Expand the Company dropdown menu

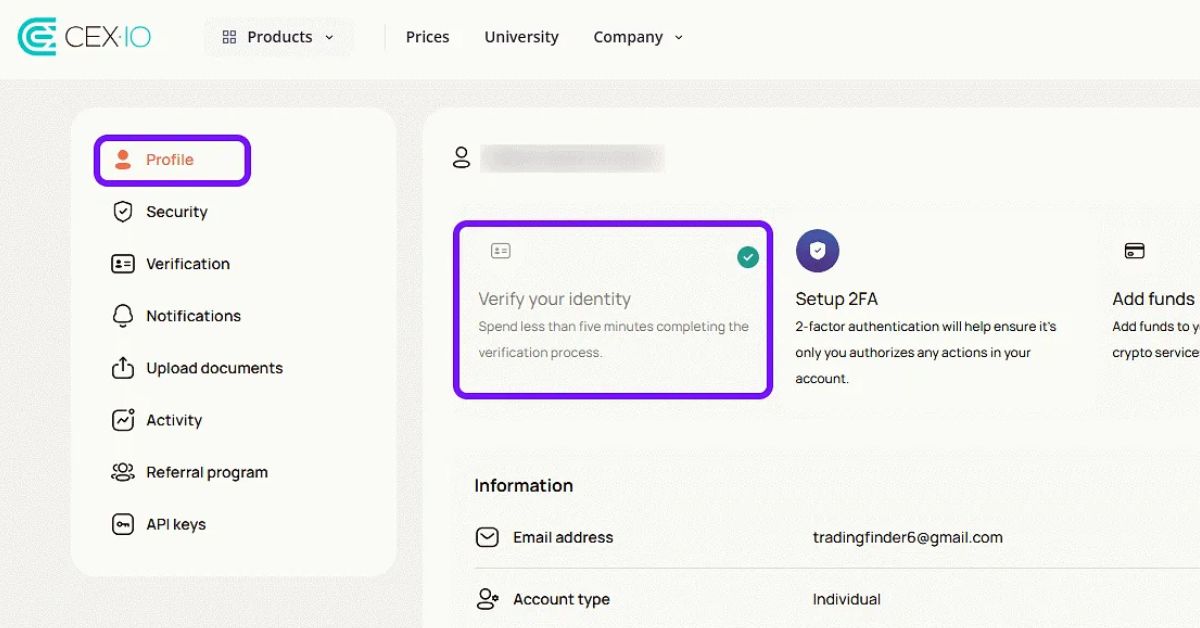tap(638, 37)
